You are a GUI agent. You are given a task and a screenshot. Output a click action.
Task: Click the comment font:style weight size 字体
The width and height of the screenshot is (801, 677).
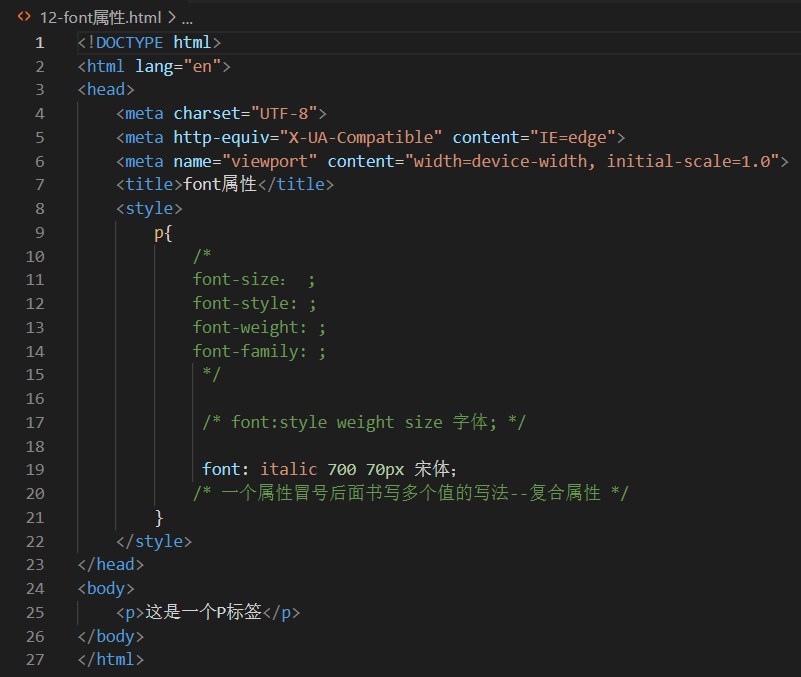(364, 423)
